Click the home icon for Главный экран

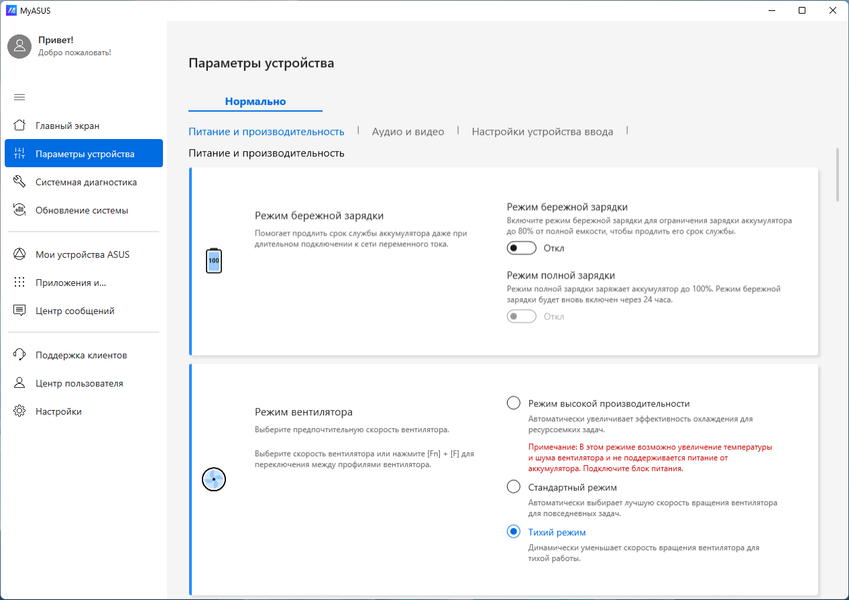pyautogui.click(x=19, y=126)
